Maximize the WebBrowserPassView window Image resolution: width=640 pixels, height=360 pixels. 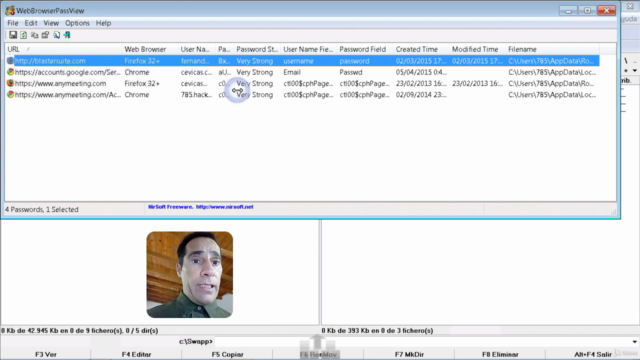[587, 11]
